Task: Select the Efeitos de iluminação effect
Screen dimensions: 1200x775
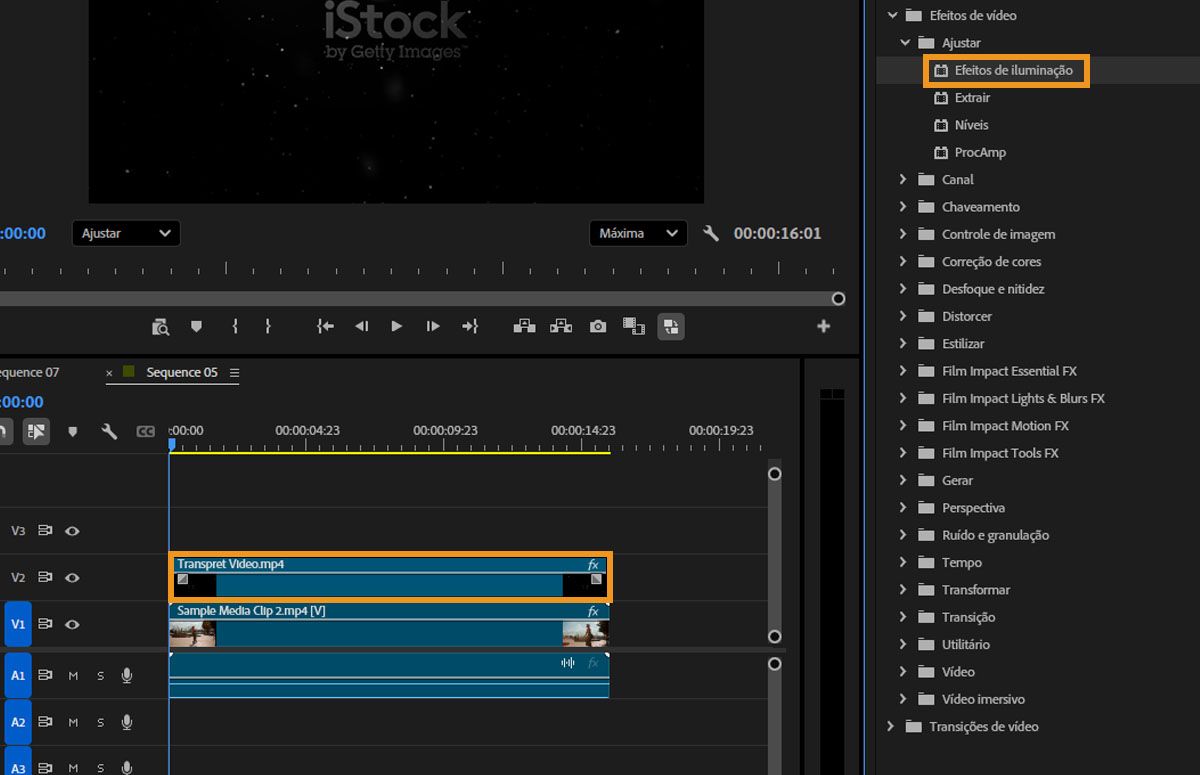Action: pyautogui.click(x=1013, y=70)
